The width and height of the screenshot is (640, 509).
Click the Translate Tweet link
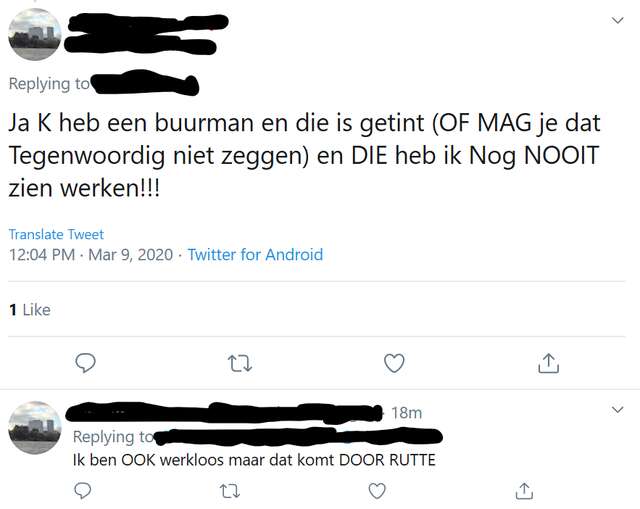(x=56, y=234)
